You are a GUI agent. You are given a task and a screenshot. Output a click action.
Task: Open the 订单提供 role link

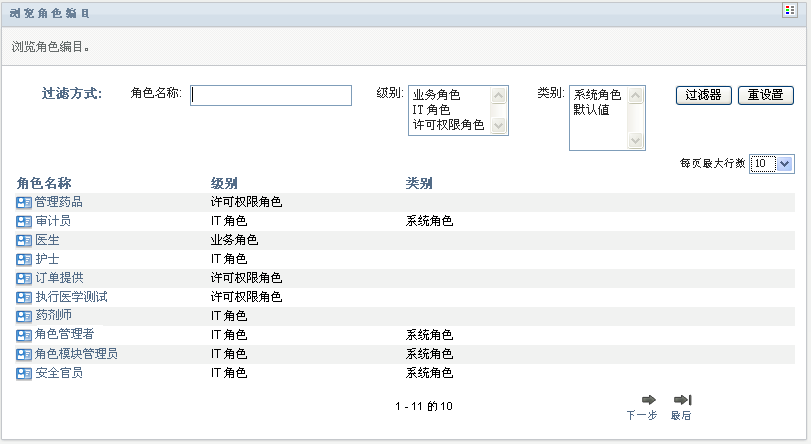coord(59,278)
